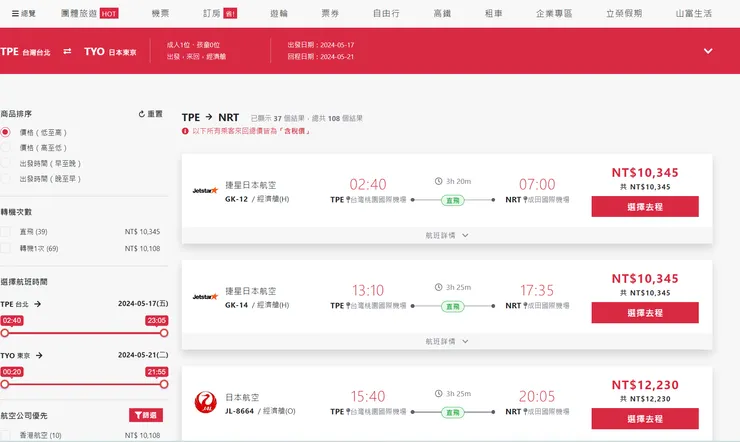Open 高鐵 menu
Image resolution: width=740 pixels, height=442 pixels.
442,13
